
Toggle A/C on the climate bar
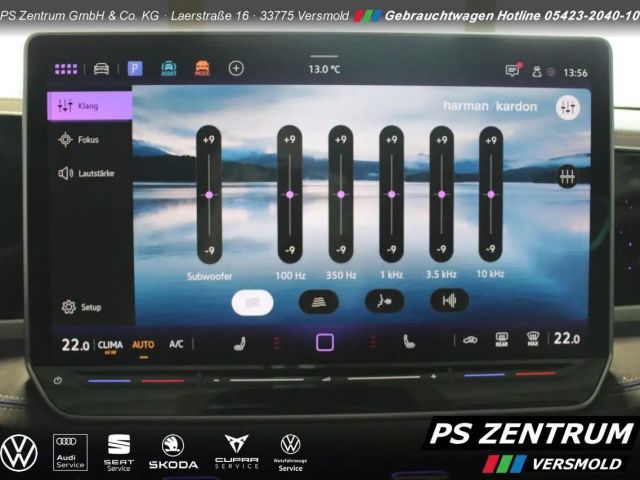(176, 344)
